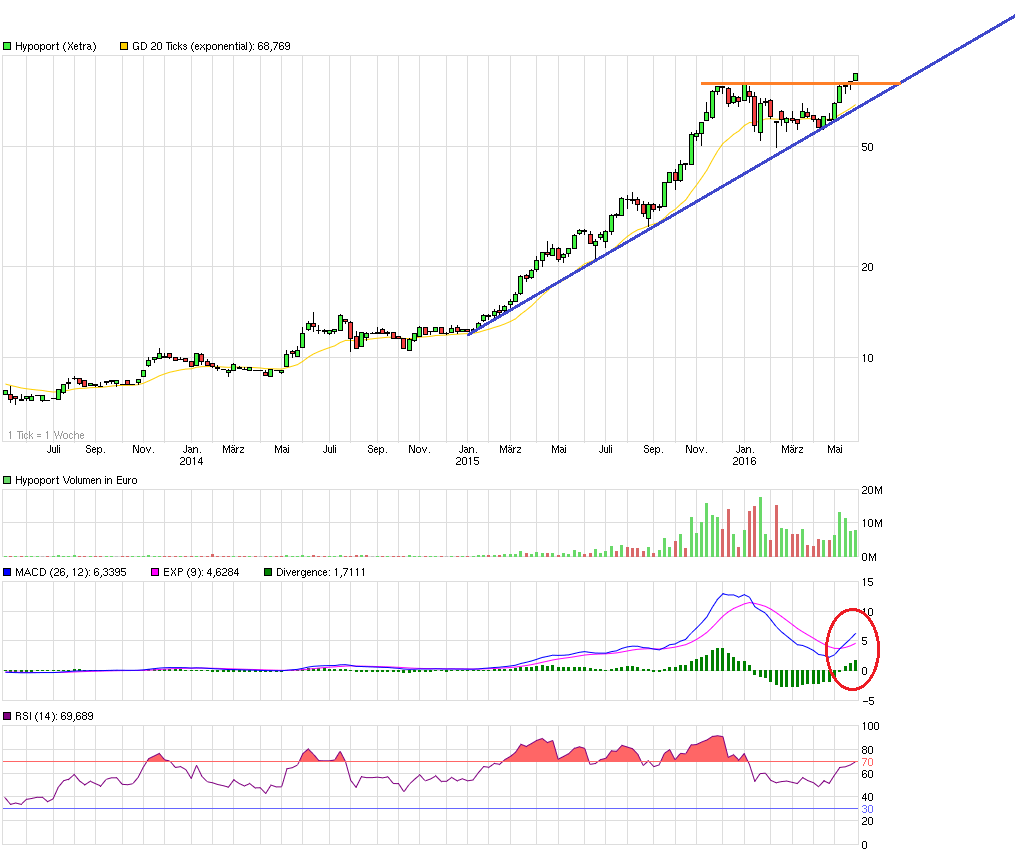Viewport: 1015px width, 854px height.
Task: Select the 'RSI (14): 69,689' label
Action: click(54, 716)
